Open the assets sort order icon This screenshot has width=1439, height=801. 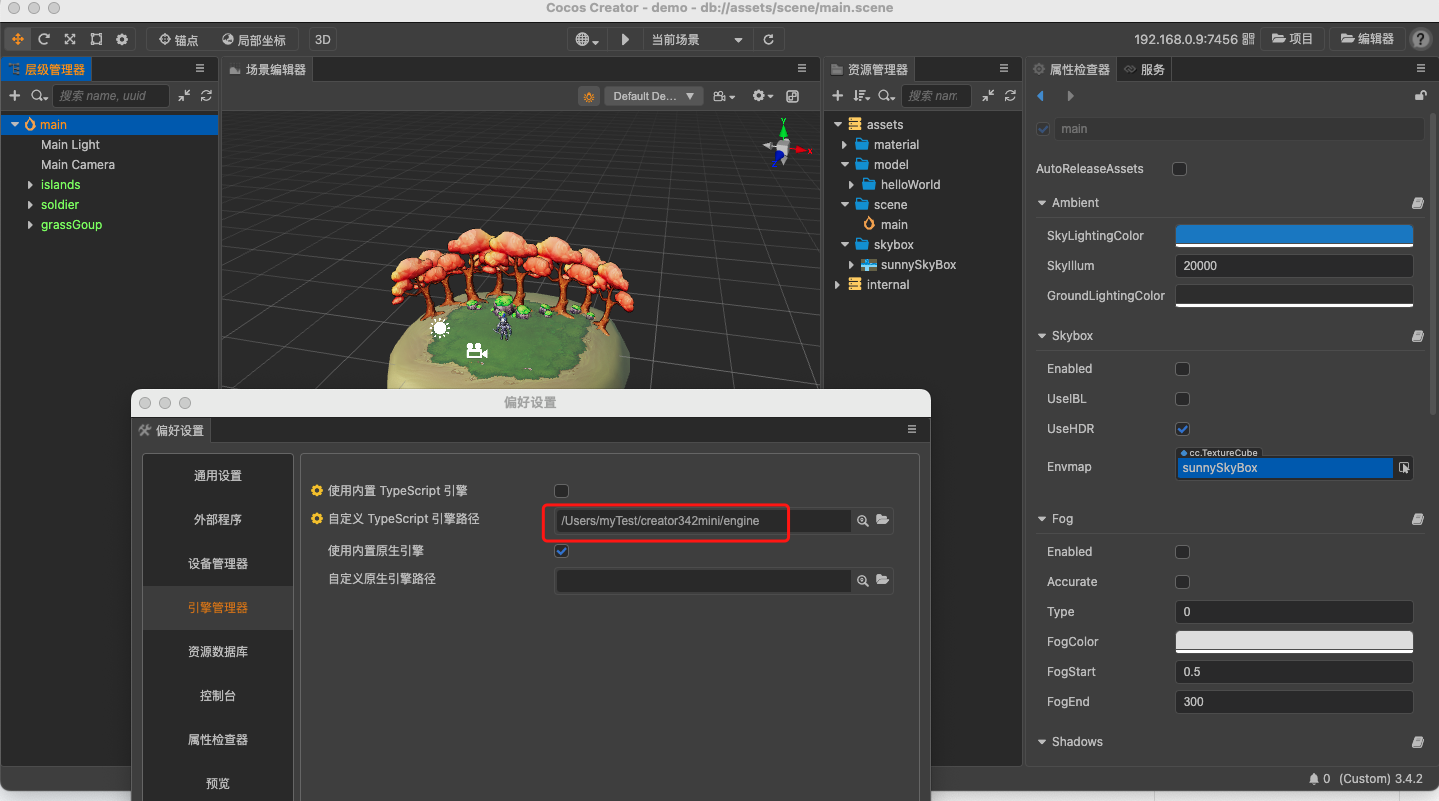click(862, 96)
